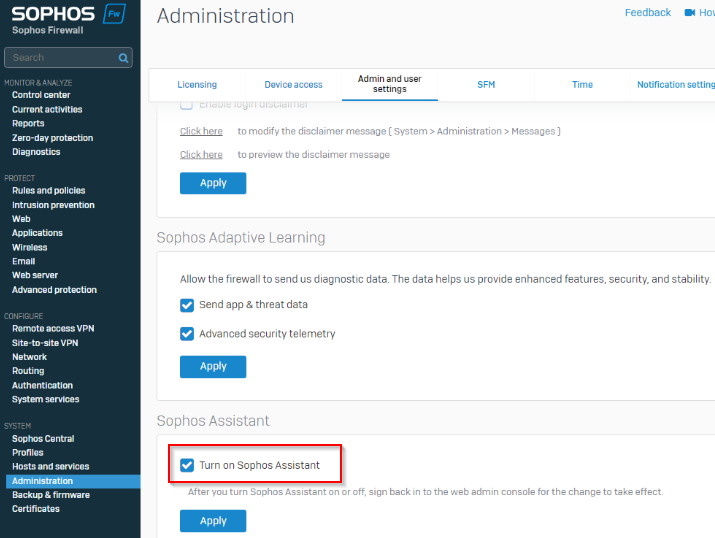Viewport: 715px width, 538px height.
Task: Open the Time tab
Action: [x=582, y=85]
